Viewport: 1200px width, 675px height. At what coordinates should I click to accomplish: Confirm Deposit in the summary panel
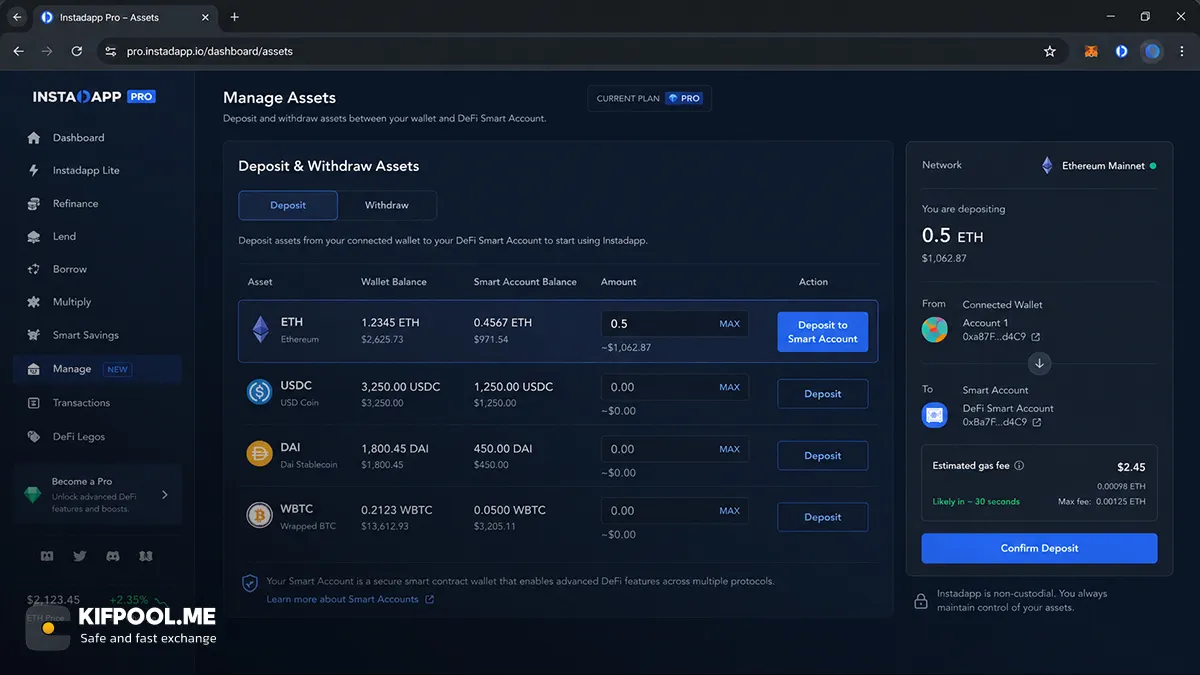click(1039, 548)
